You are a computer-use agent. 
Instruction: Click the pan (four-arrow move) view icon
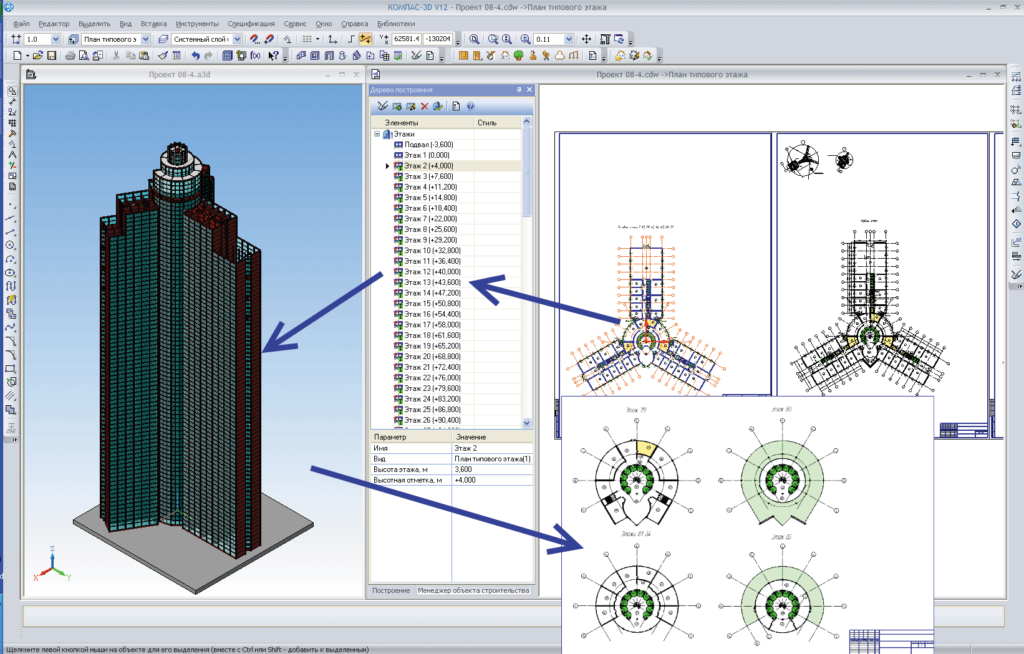(587, 39)
